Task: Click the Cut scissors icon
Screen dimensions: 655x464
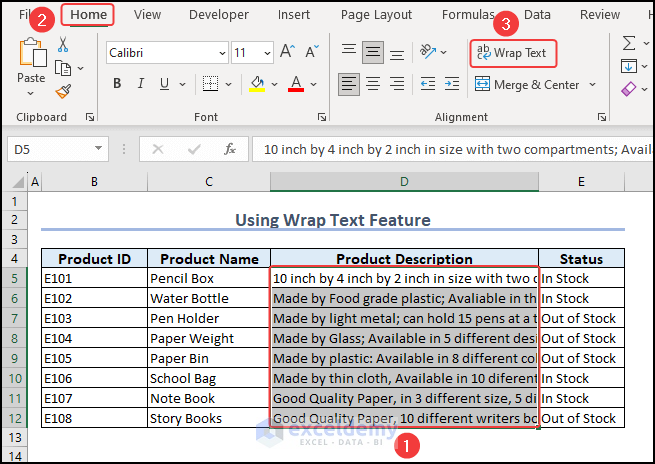Action: (x=63, y=45)
